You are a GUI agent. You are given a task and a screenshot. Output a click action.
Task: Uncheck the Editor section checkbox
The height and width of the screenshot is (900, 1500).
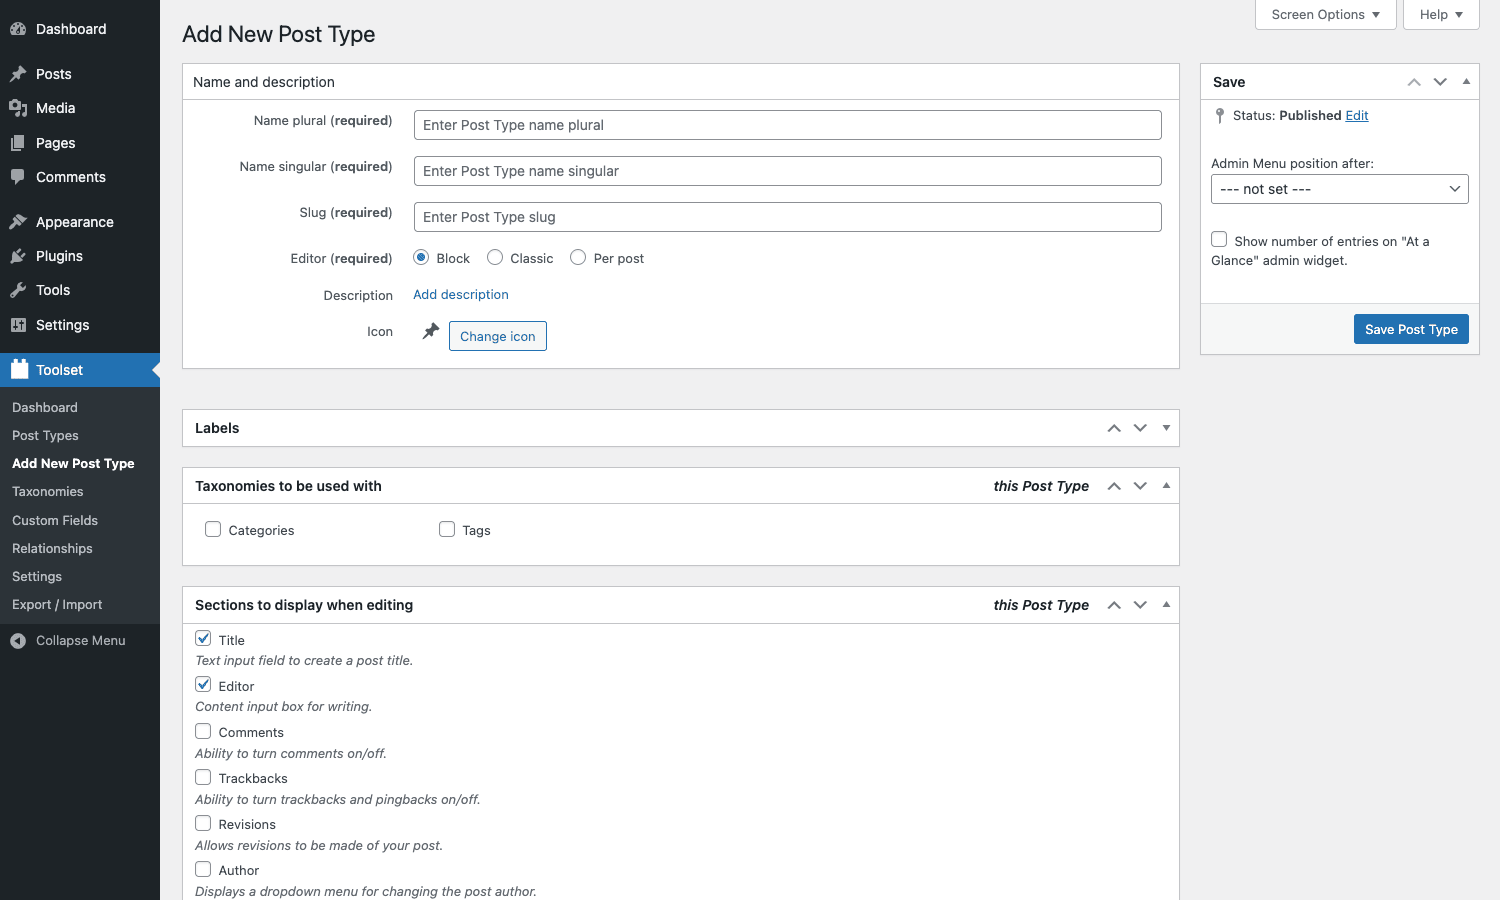click(203, 684)
